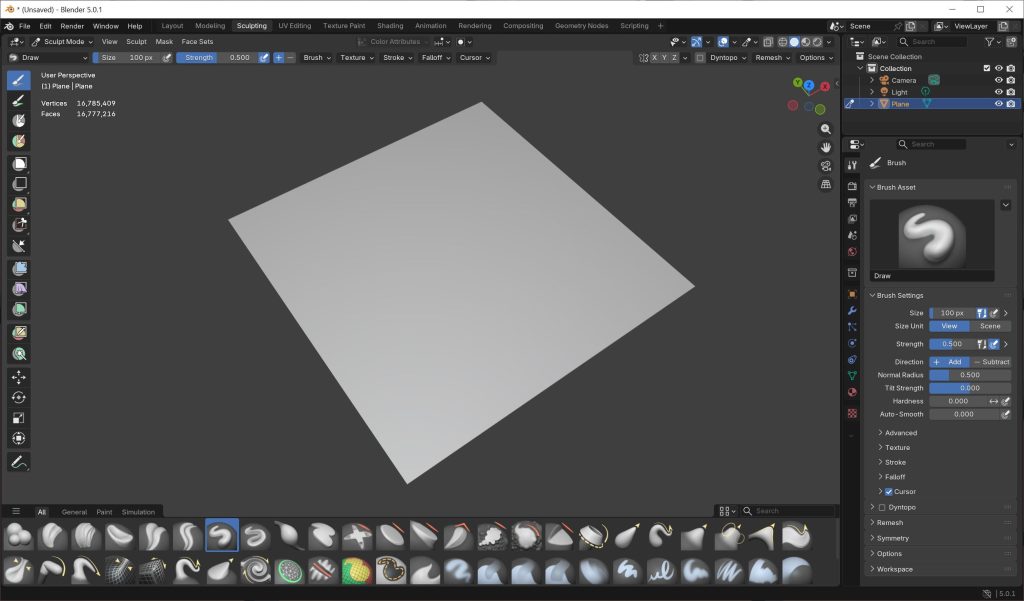Select the Annotate tool in left toolbar

19,462
